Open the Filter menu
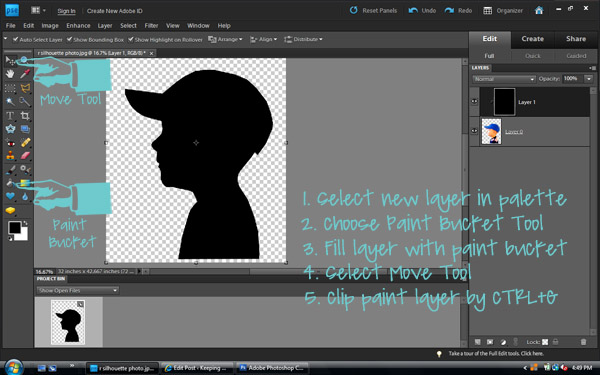Viewport: 600px width, 375px height. [x=152, y=26]
